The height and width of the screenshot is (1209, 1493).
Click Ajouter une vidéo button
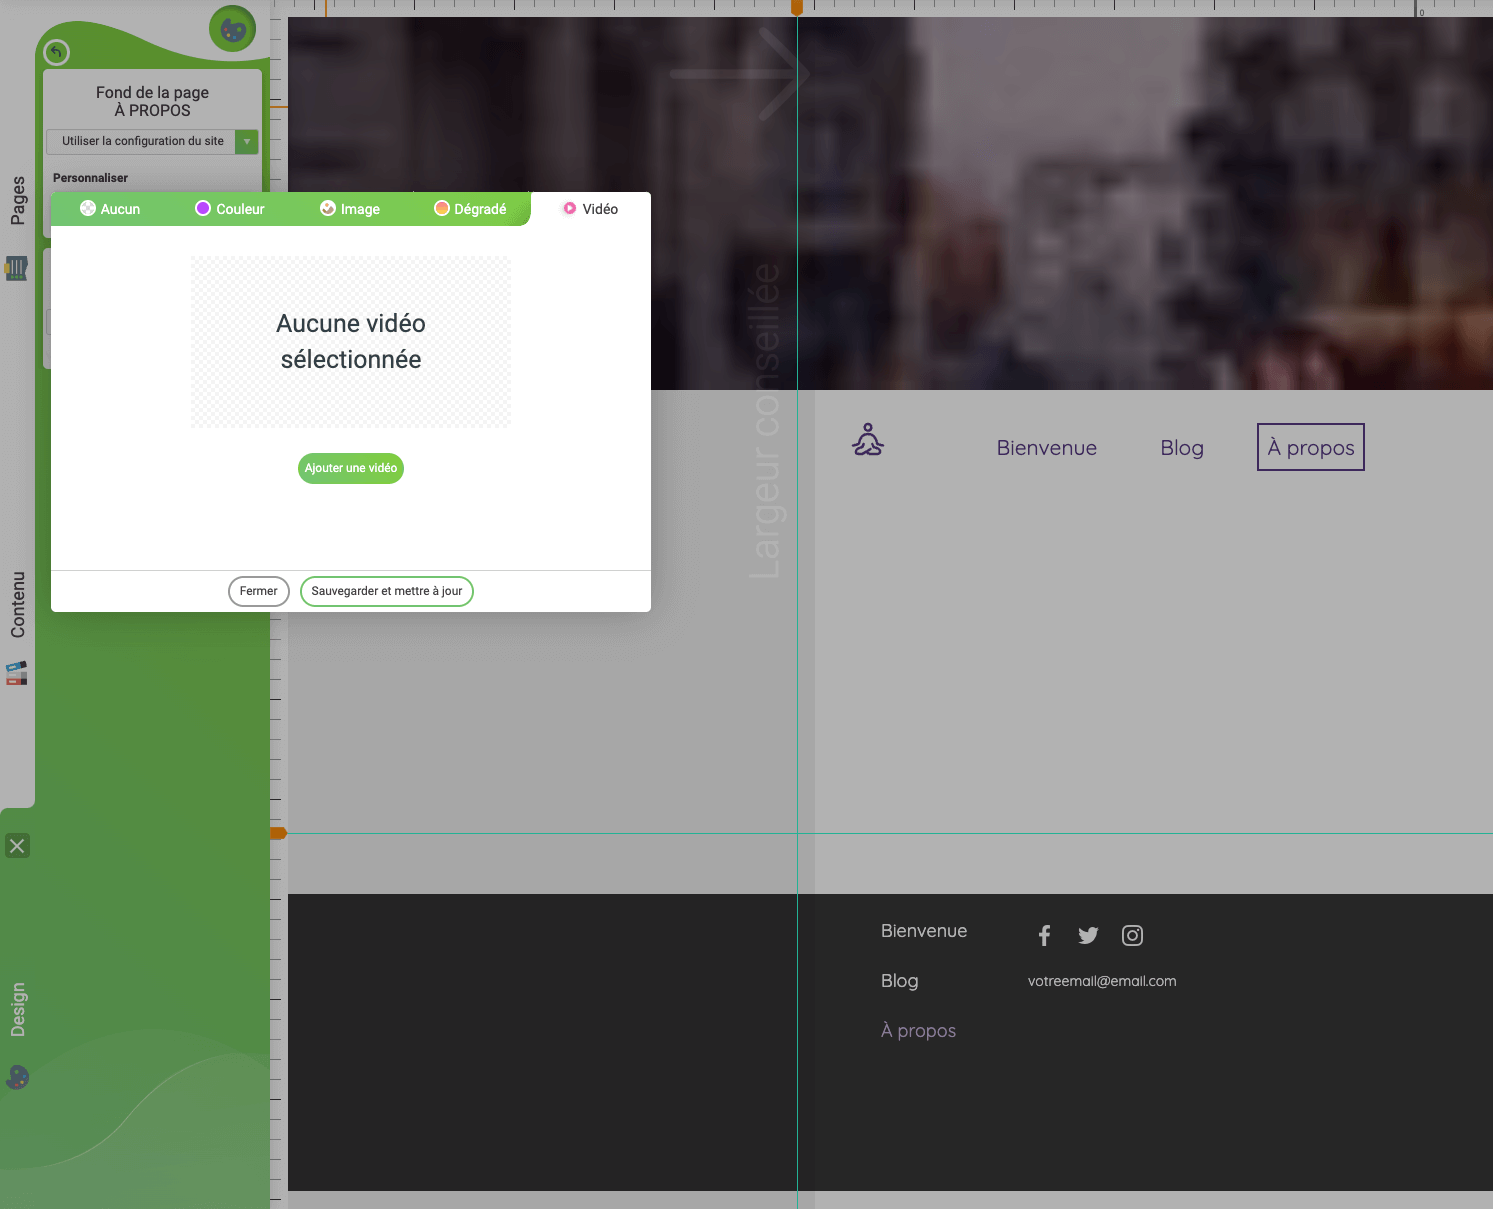[351, 468]
